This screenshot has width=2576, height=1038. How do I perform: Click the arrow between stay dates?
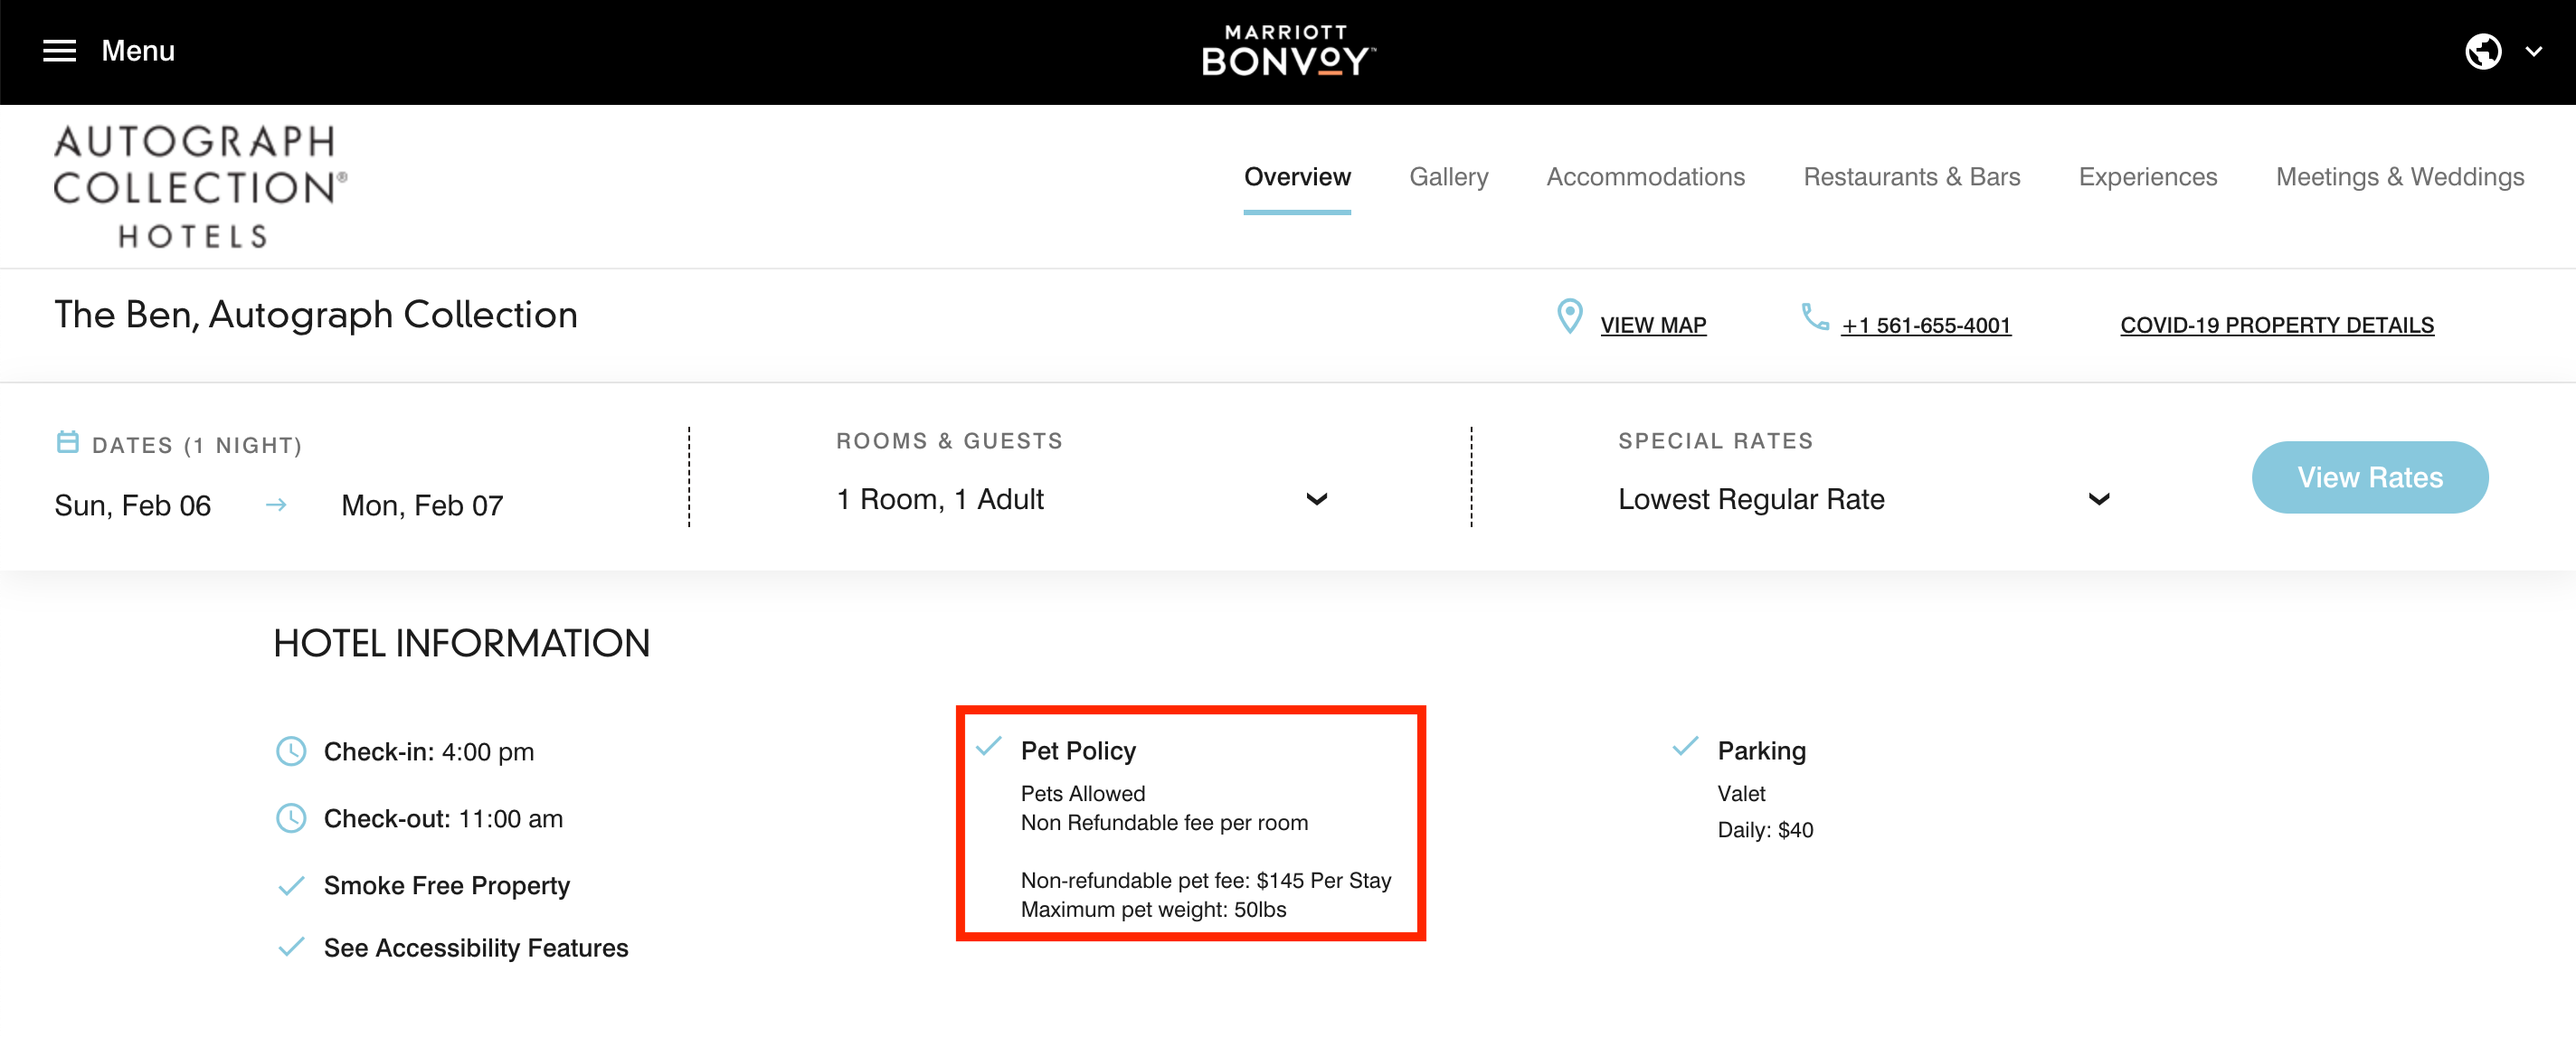click(x=276, y=505)
